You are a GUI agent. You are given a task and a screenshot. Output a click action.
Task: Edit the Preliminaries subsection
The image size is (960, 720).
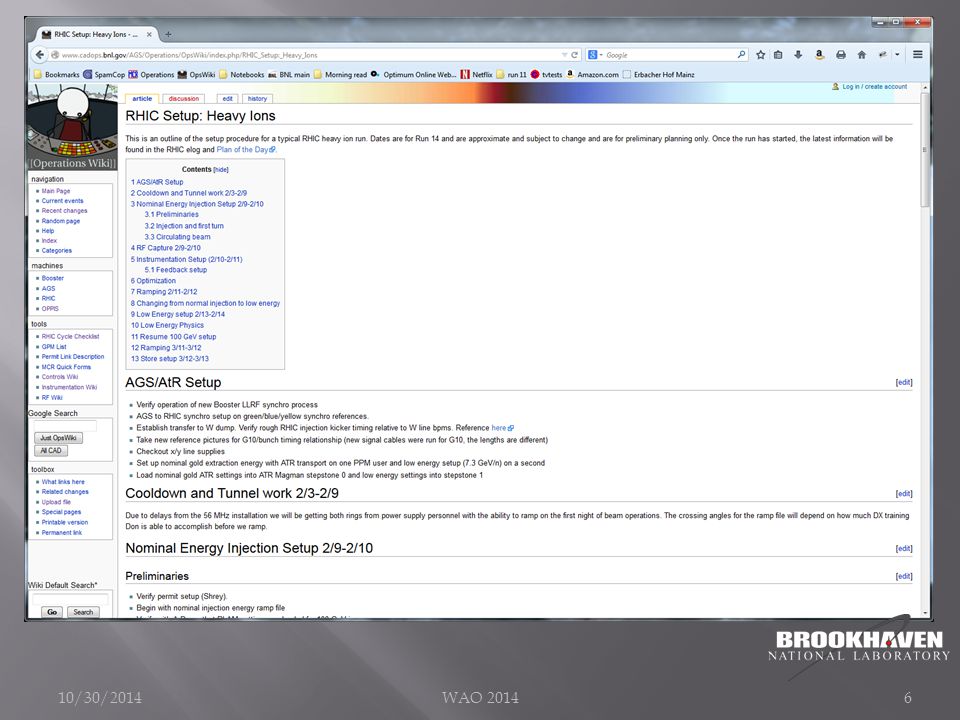pyautogui.click(x=904, y=576)
